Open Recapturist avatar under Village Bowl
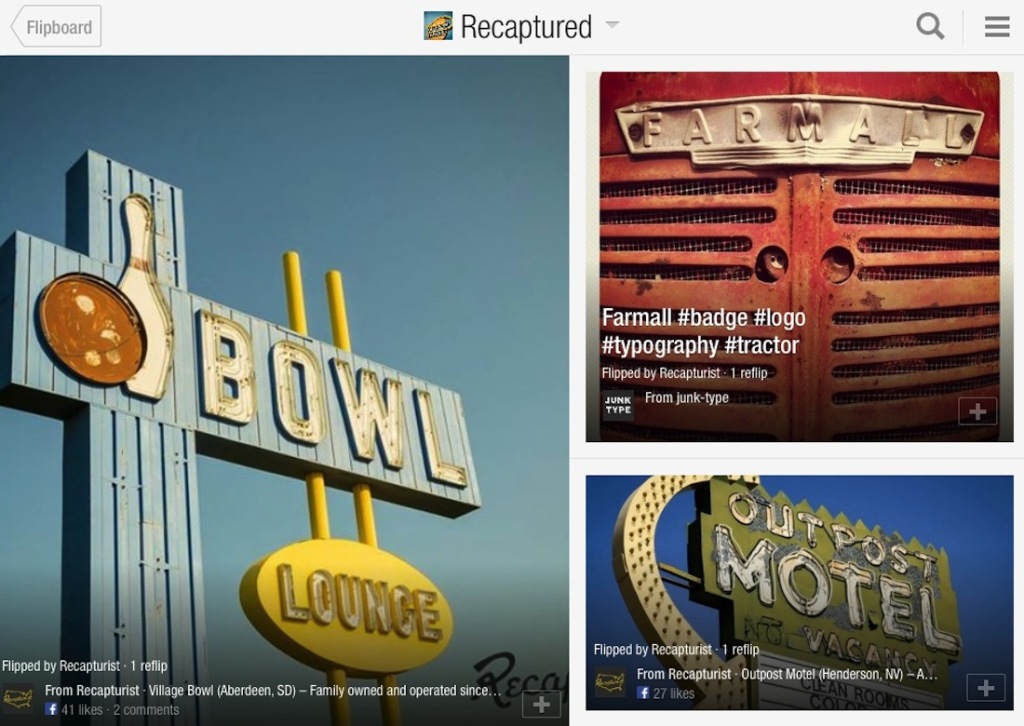Viewport: 1024px width, 726px height. click(x=17, y=699)
